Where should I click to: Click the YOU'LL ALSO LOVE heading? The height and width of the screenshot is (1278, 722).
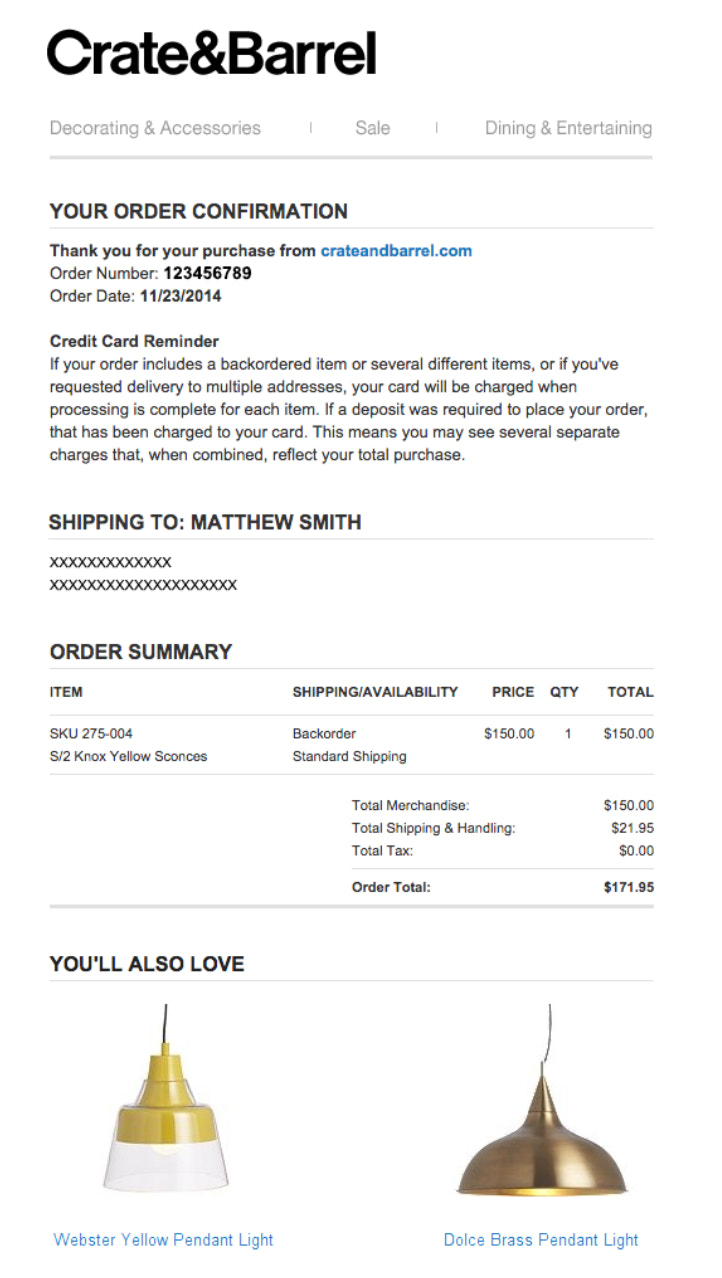click(x=145, y=963)
